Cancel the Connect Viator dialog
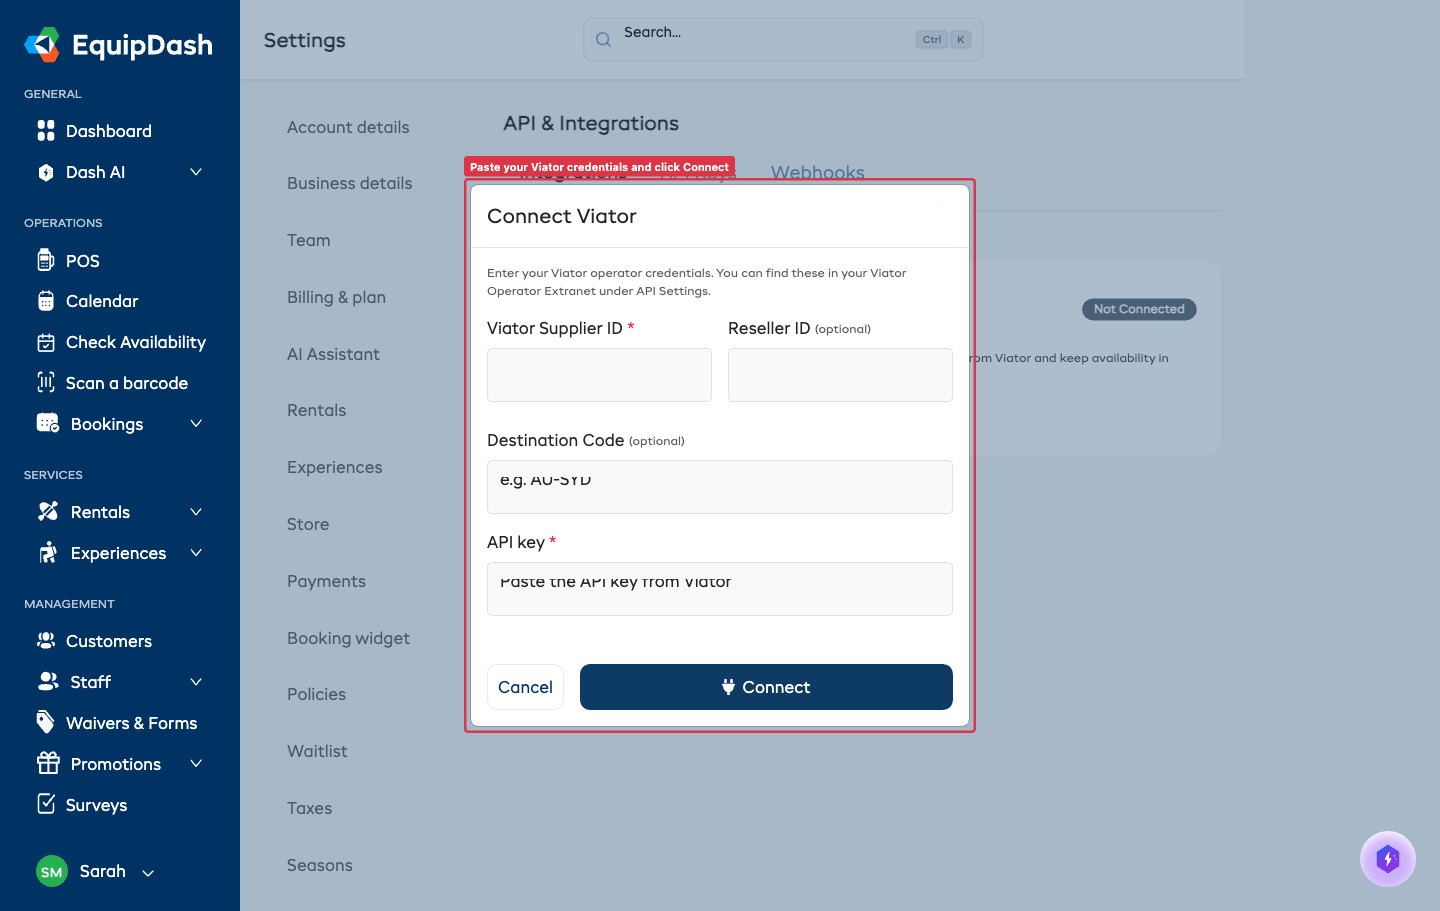 point(525,687)
